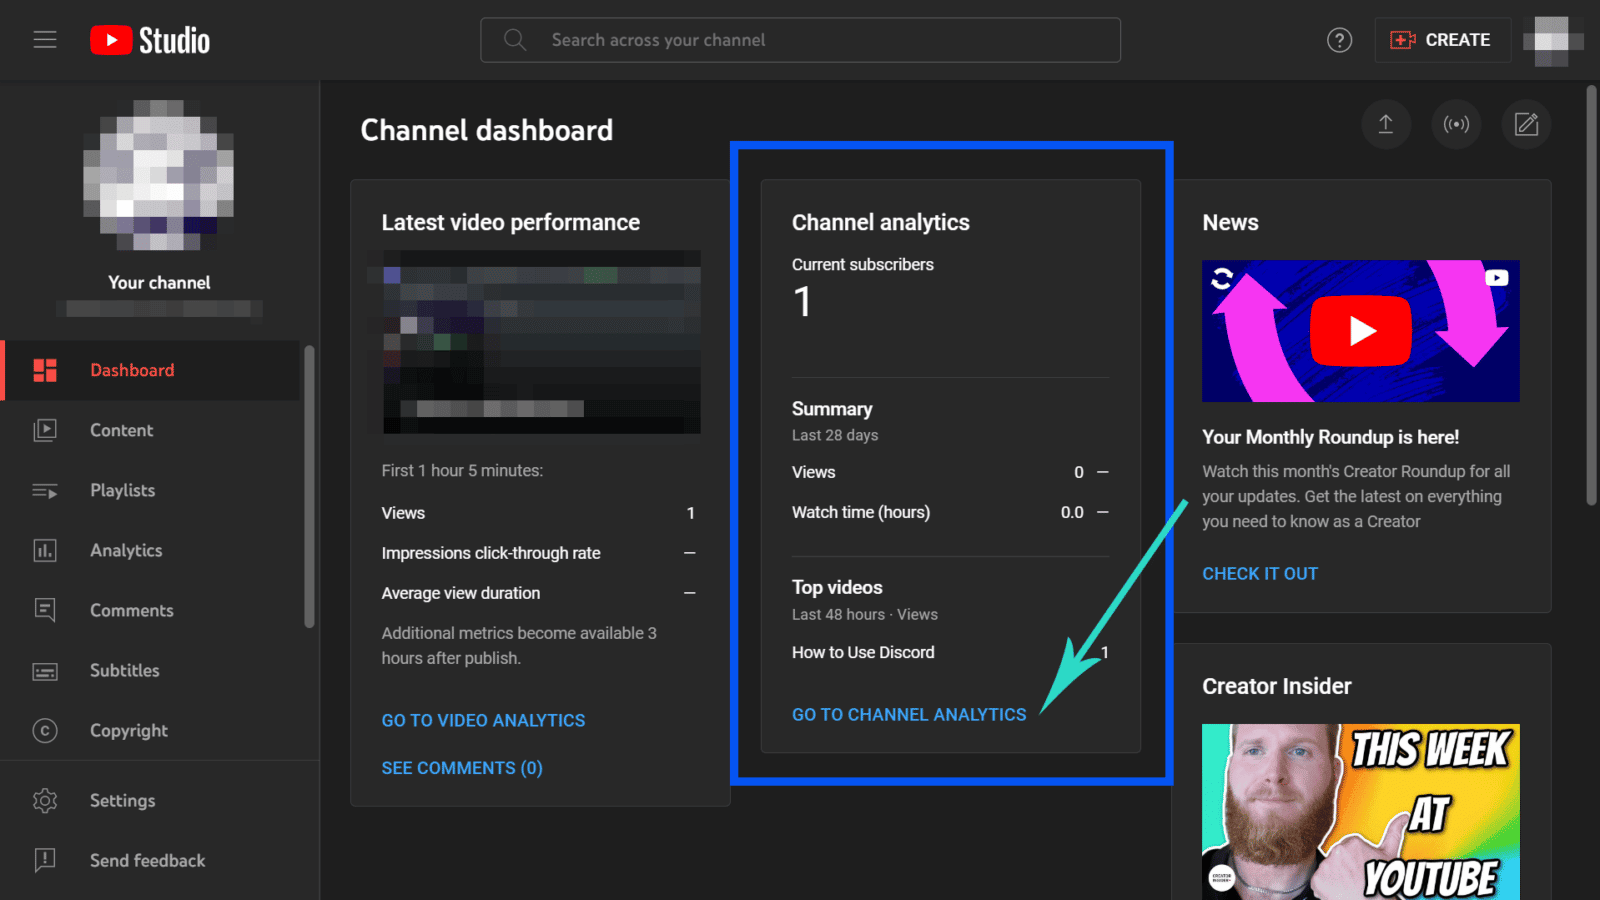Screen dimensions: 1600x900
Task: Click the Content play icon in sidebar
Action: [x=45, y=430]
